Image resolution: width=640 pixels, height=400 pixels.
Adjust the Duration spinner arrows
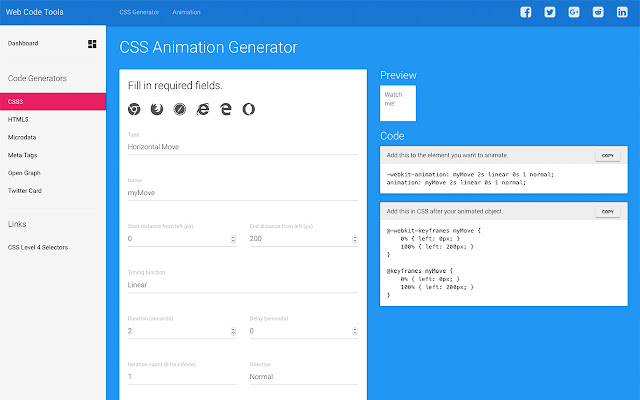click(233, 331)
